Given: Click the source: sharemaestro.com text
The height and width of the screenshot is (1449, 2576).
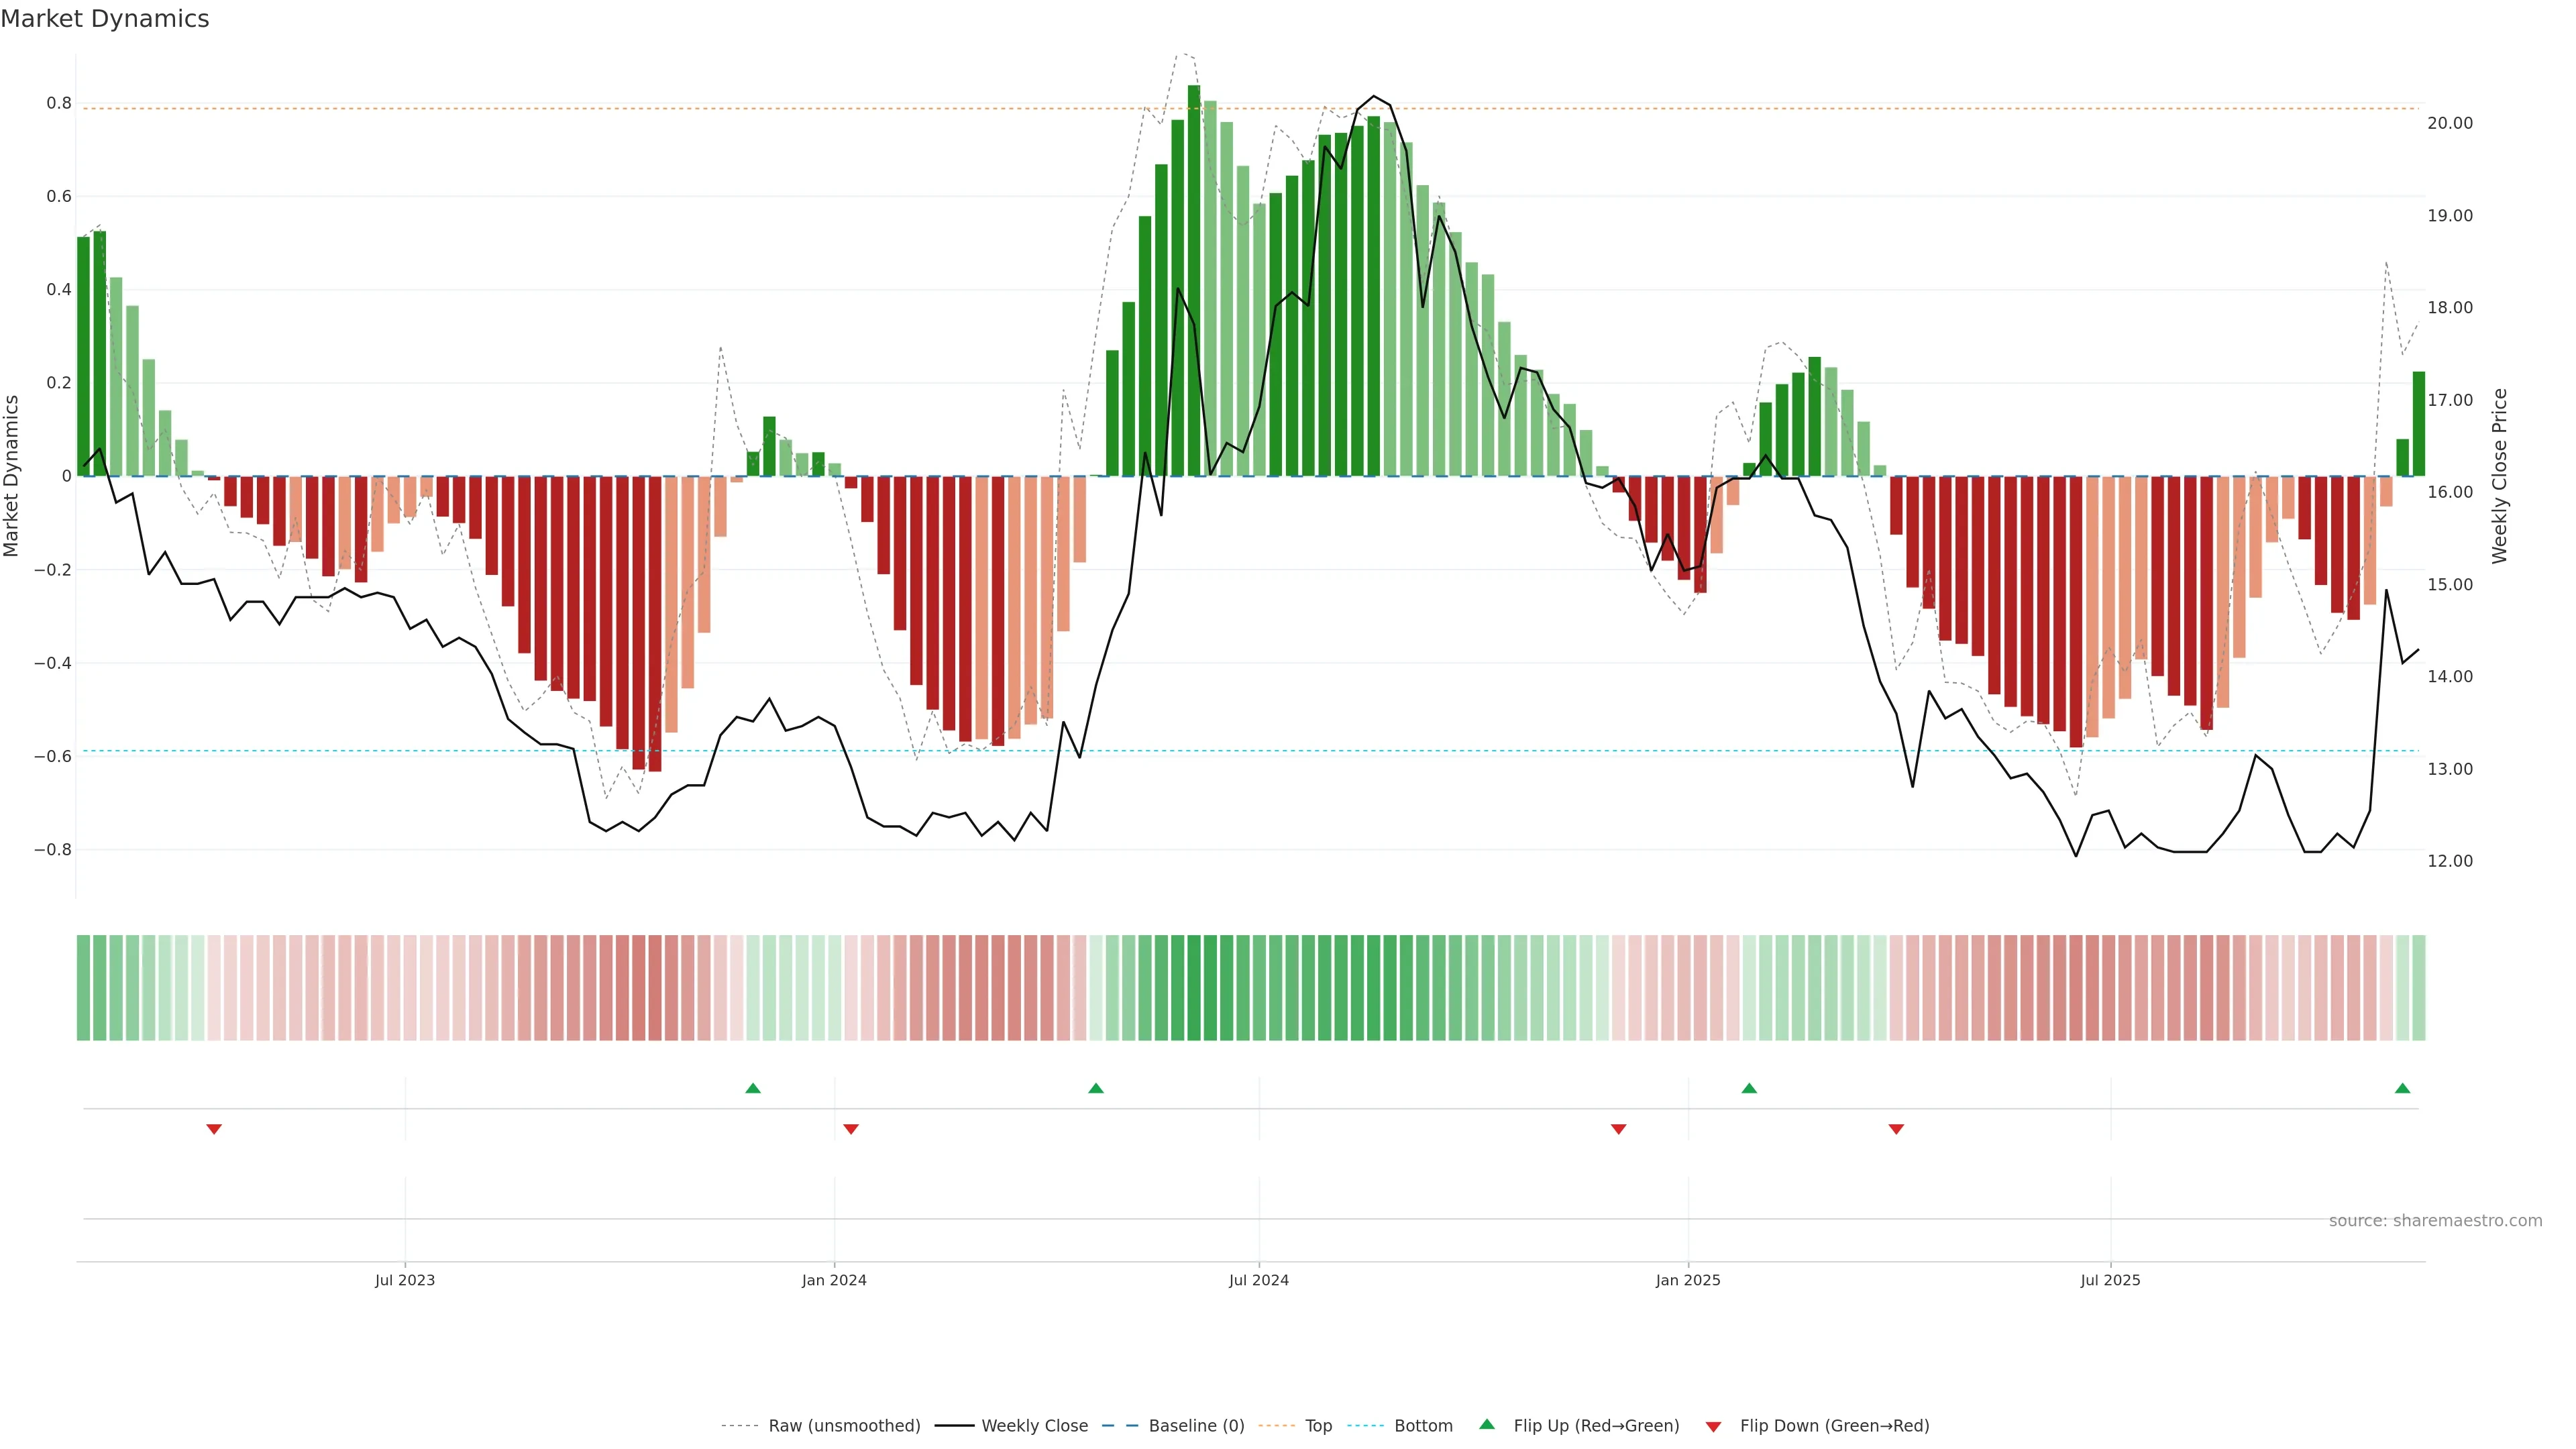Looking at the screenshot, I should click(2435, 1221).
